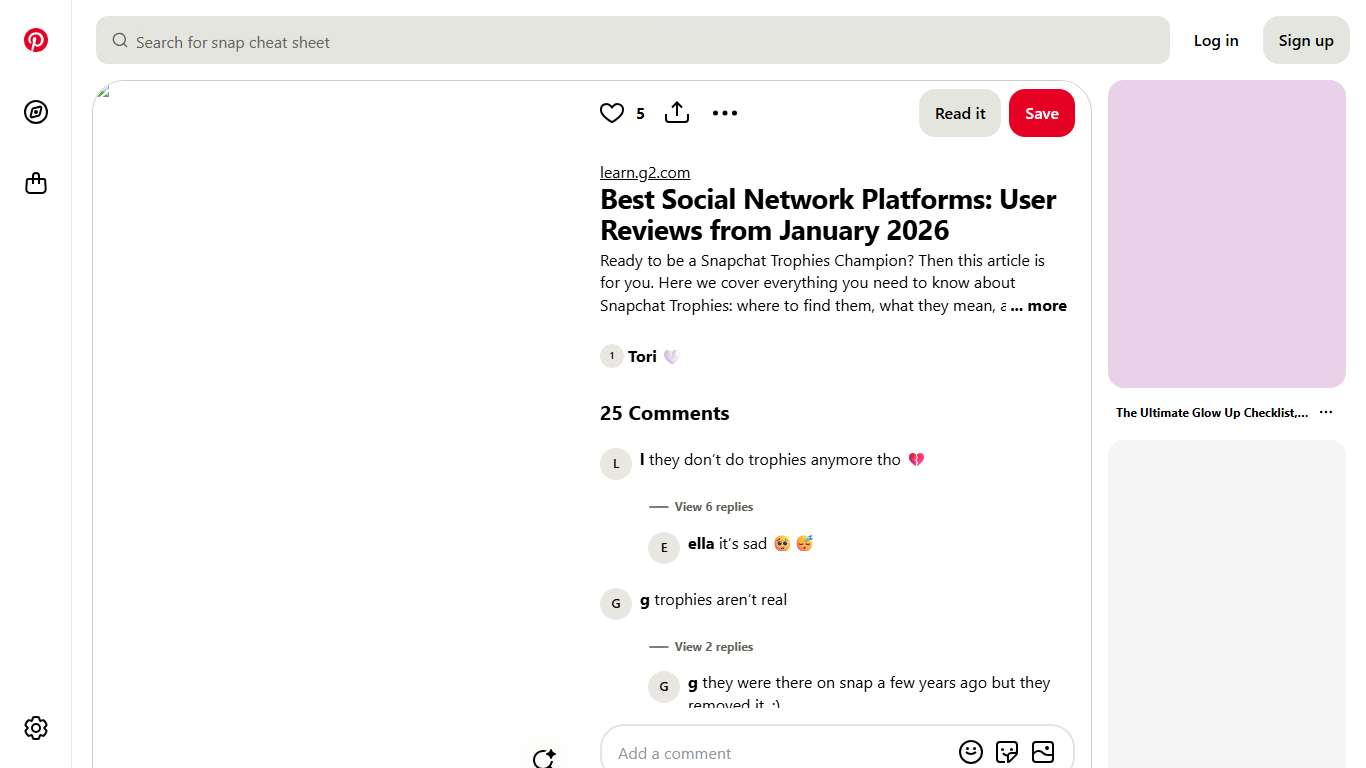Open options for the Glow Up Checklist pin
Viewport: 1366px width, 768px height.
1326,411
